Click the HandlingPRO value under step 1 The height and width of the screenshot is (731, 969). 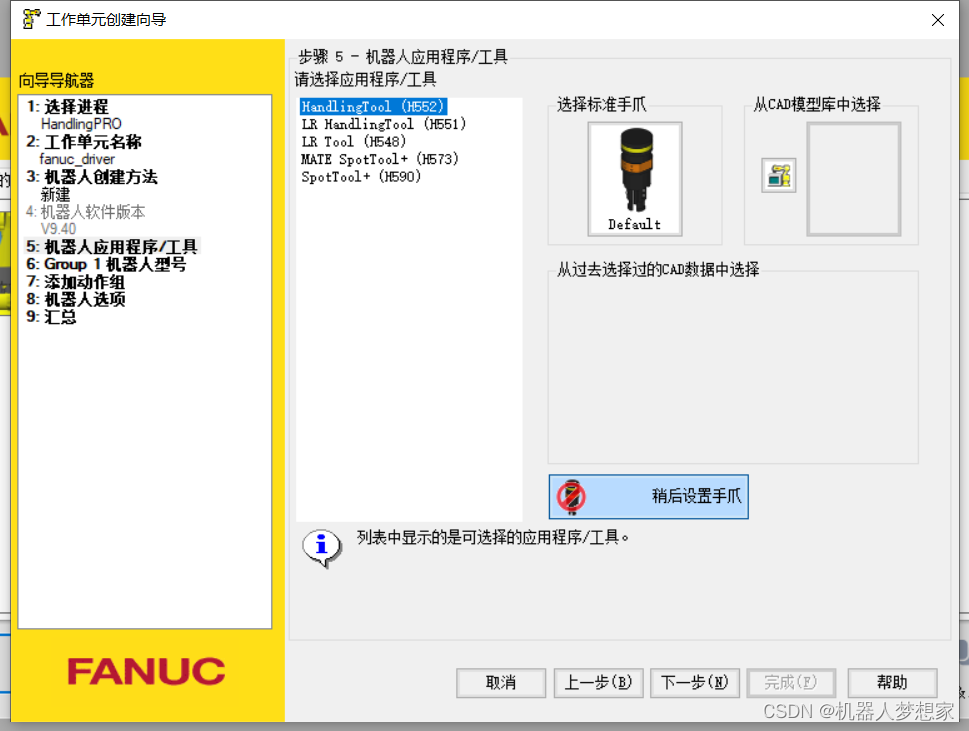pyautogui.click(x=82, y=124)
